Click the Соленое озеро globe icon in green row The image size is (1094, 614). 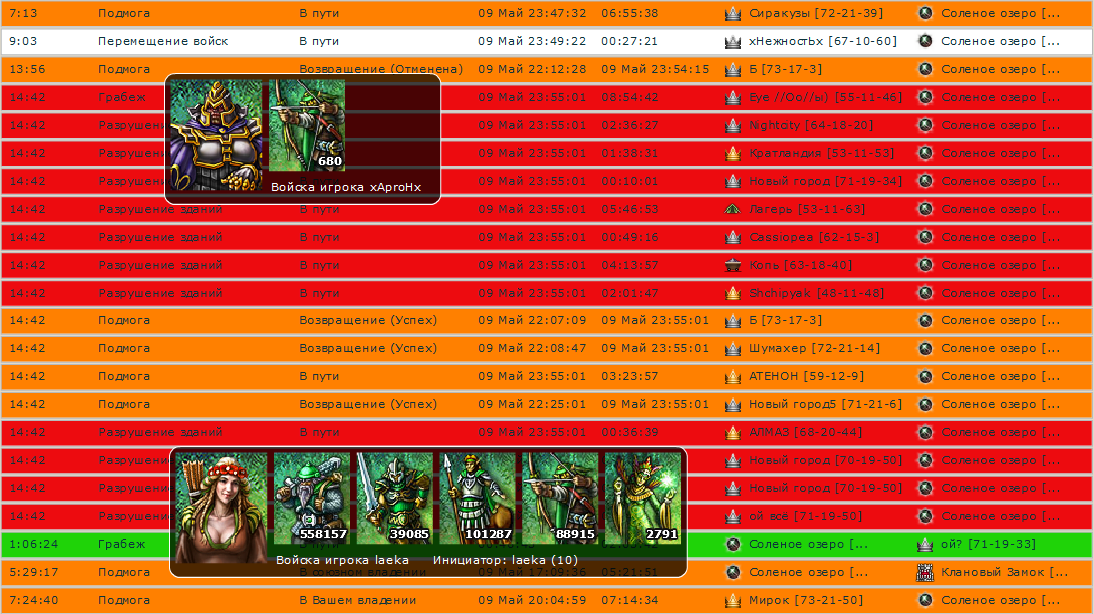tap(733, 544)
